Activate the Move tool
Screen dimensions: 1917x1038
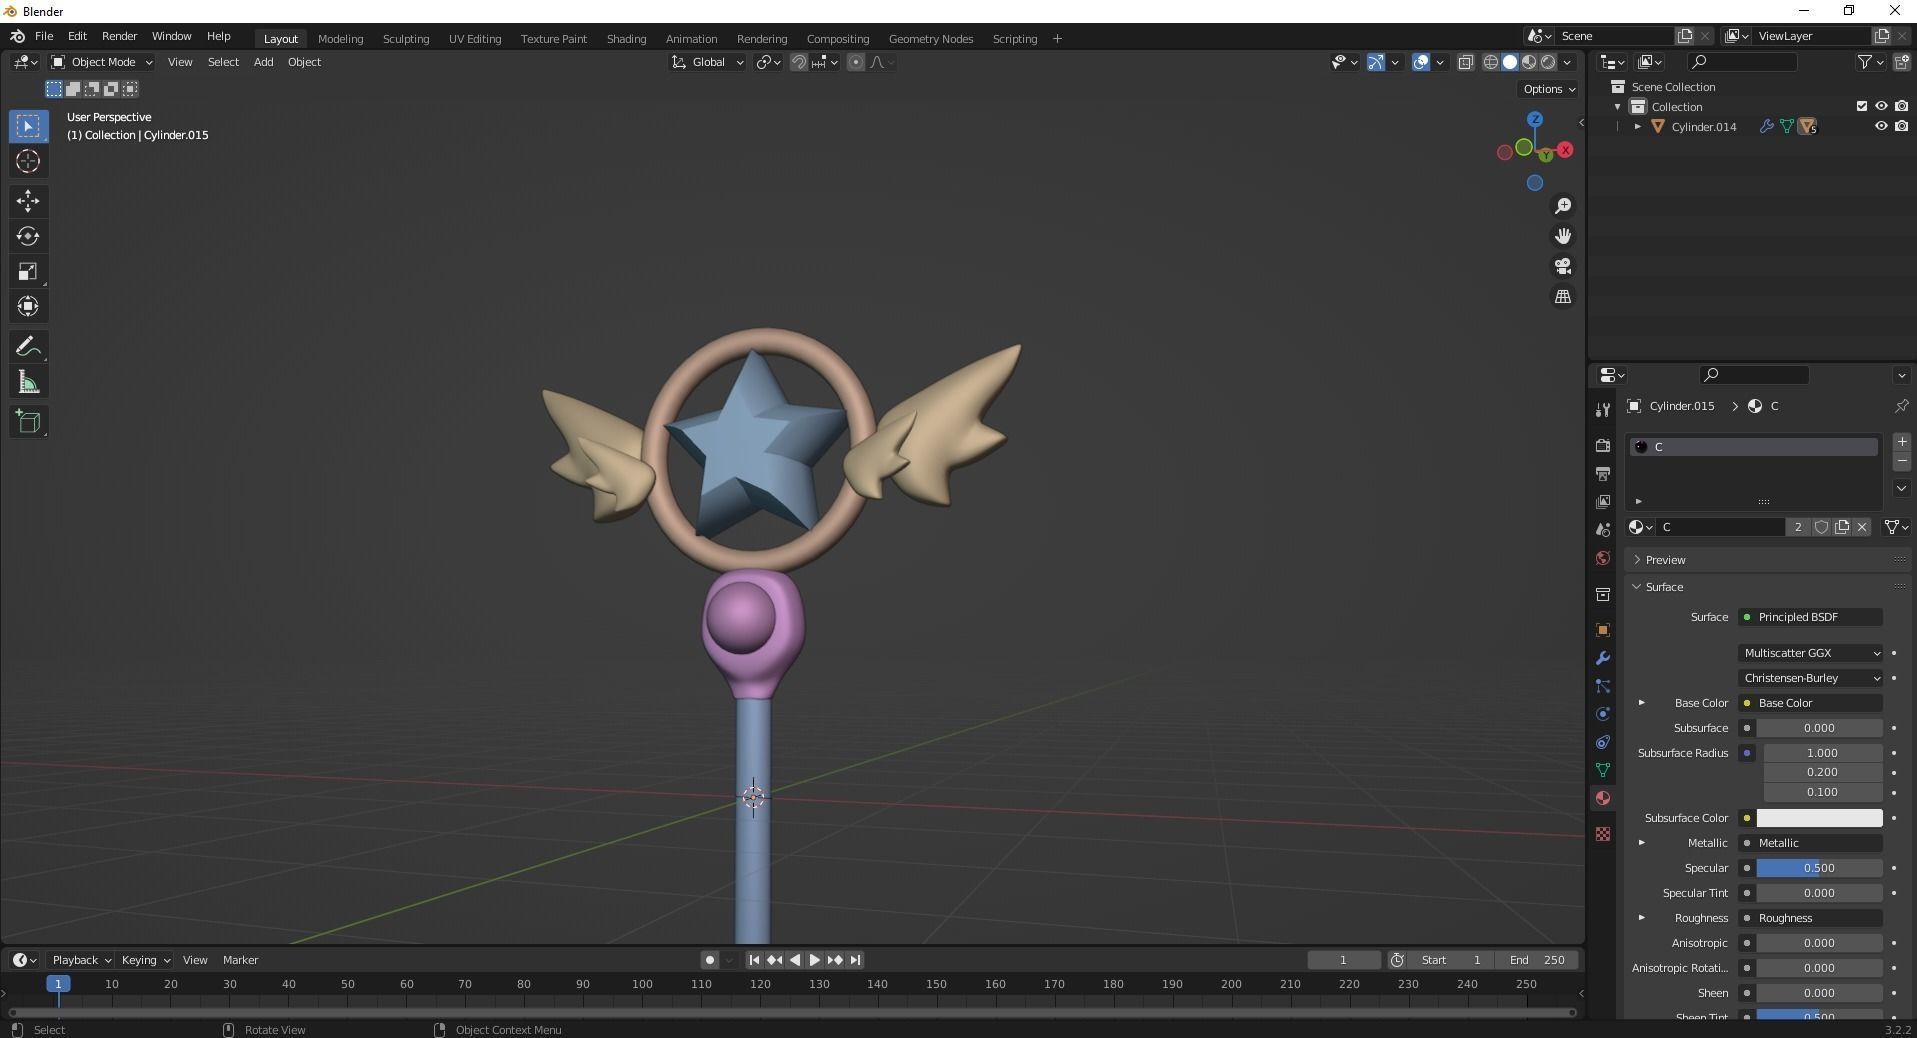pos(28,201)
